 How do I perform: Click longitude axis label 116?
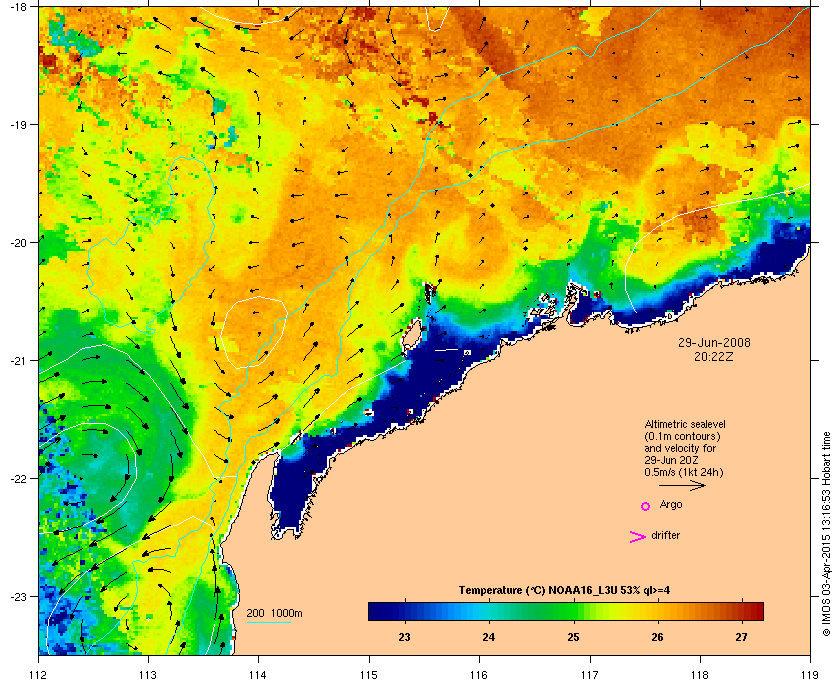[479, 674]
